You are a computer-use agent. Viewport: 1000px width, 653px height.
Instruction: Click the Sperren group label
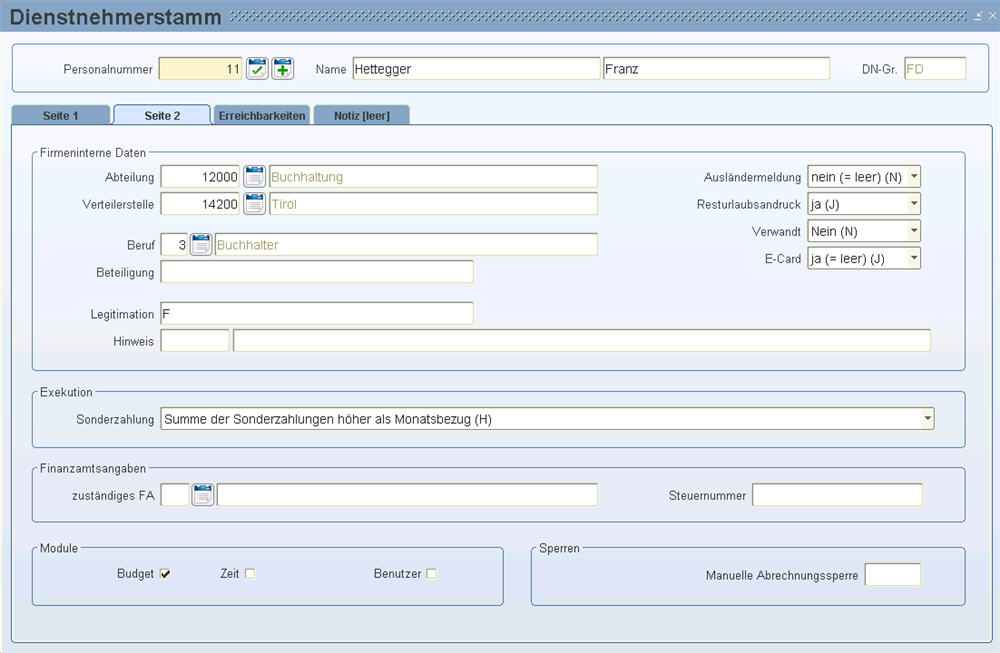point(559,548)
